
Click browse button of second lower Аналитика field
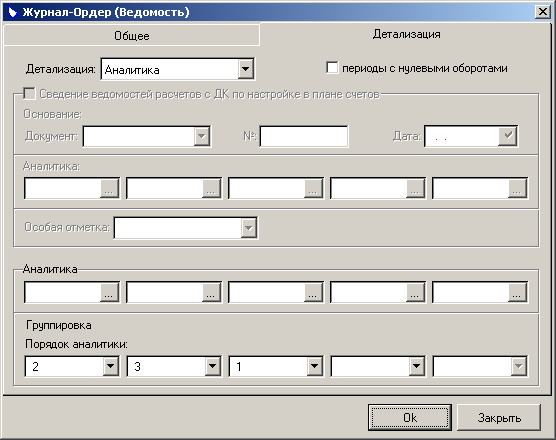tap(211, 293)
